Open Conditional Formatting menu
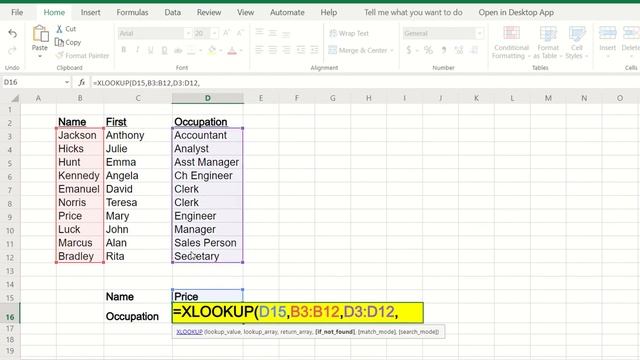 click(511, 42)
